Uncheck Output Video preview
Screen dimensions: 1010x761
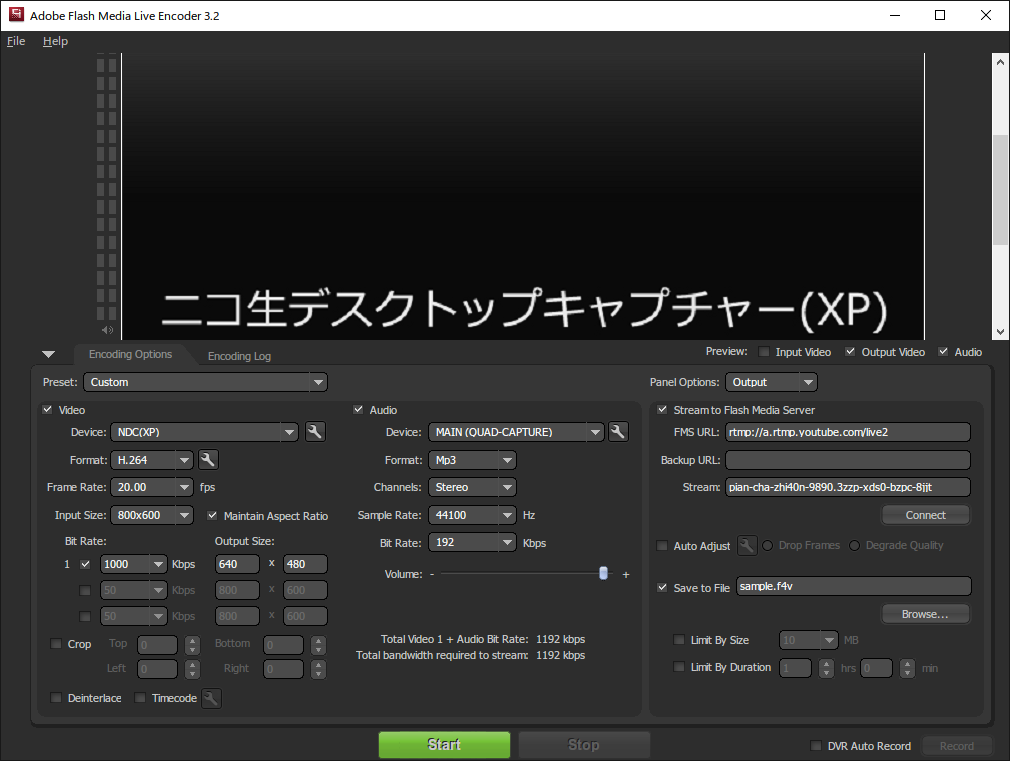(850, 351)
